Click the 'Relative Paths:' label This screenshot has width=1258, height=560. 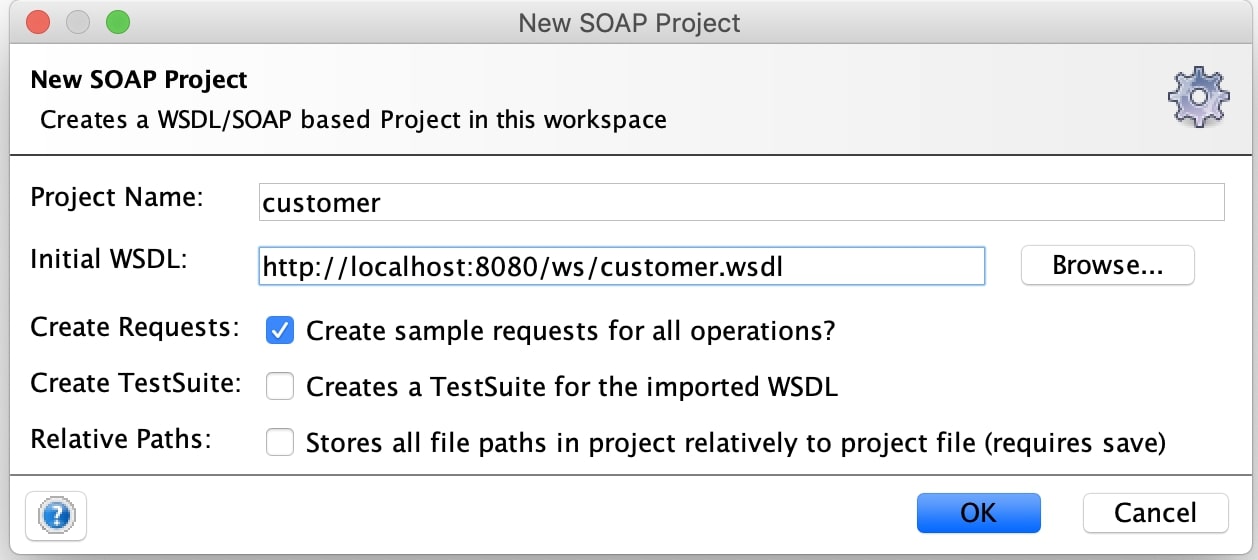[x=121, y=439]
